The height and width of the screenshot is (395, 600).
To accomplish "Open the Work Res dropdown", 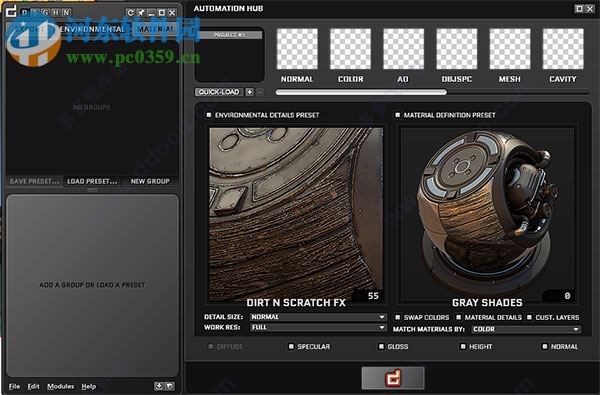I will 318,328.
